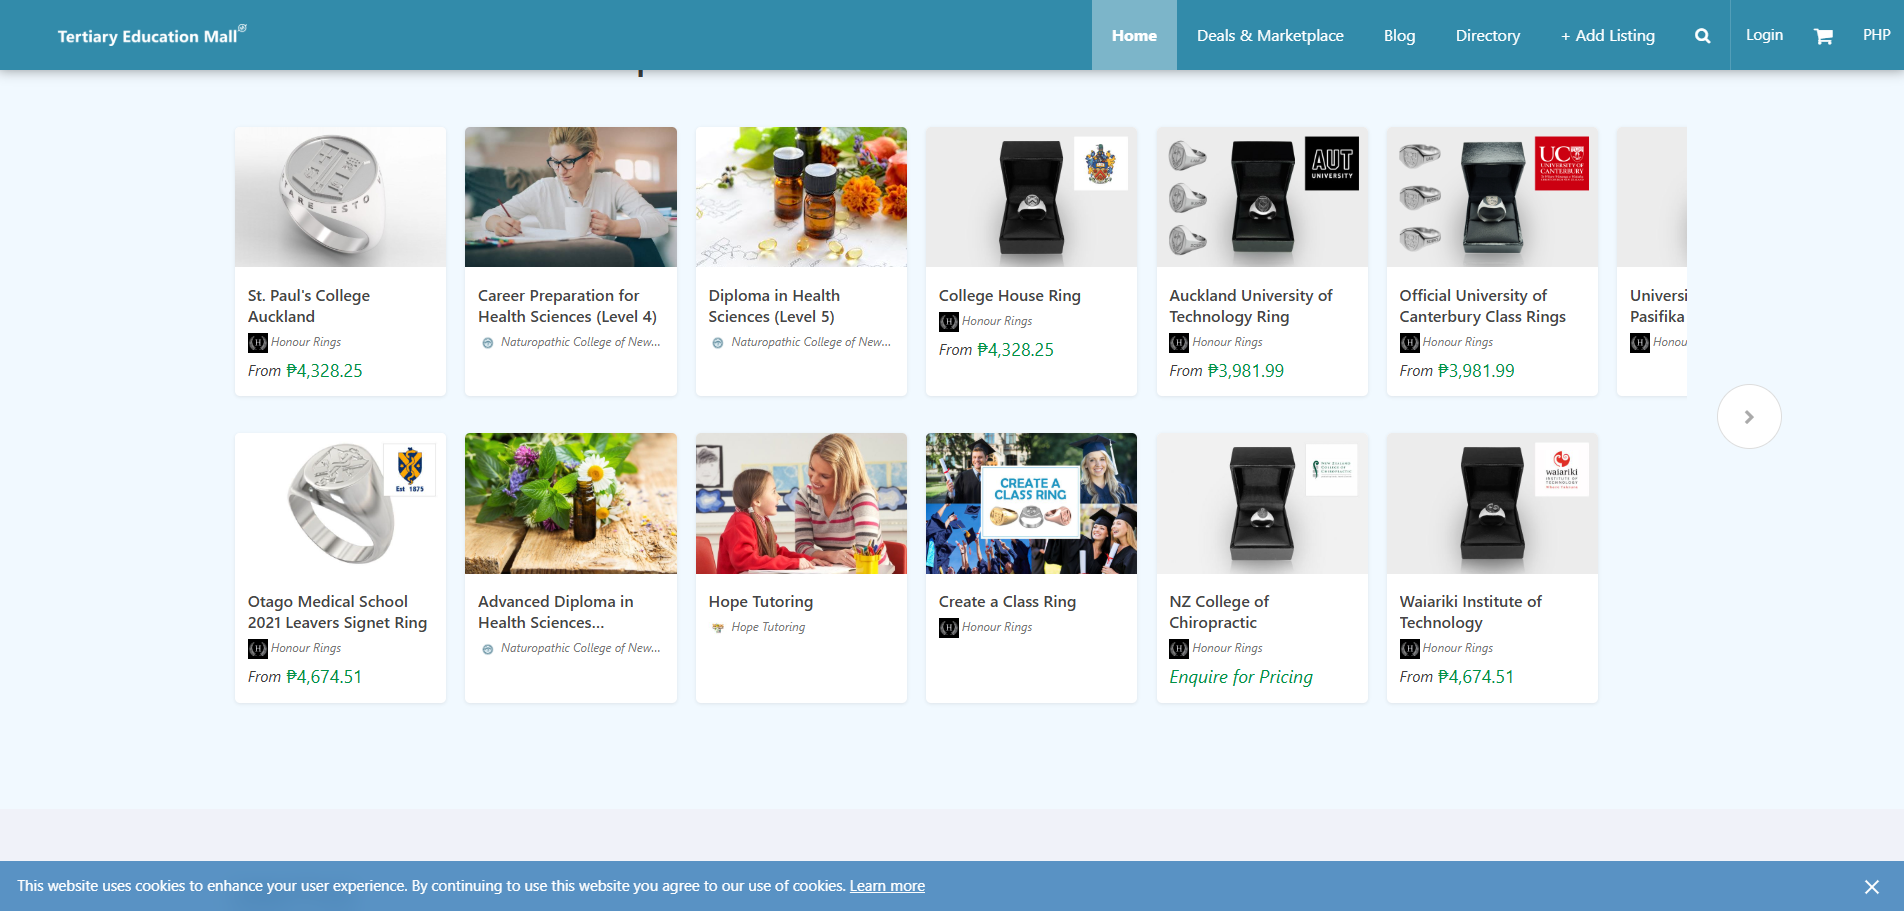
Task: Click Naturopathic College icon under Diploma Level 5
Action: pyautogui.click(x=718, y=343)
